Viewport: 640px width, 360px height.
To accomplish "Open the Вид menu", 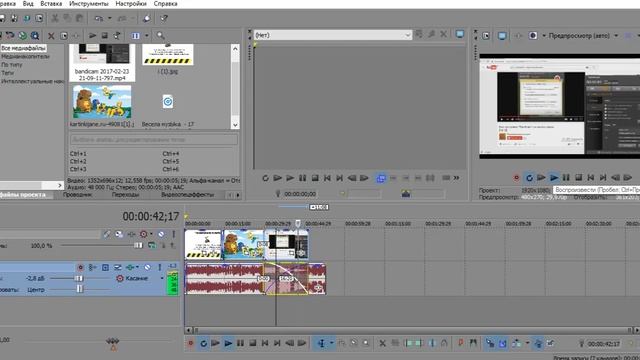I will tap(28, 4).
